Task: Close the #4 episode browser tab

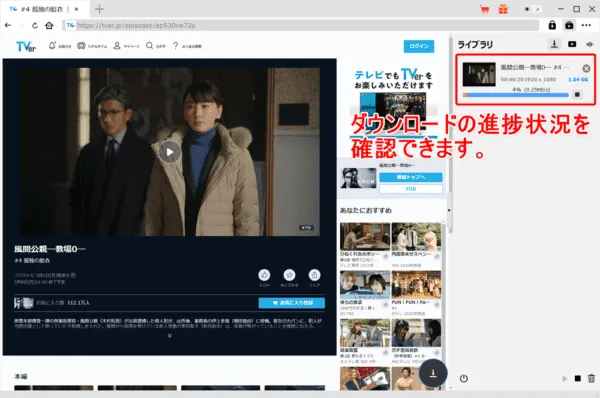Action: tap(77, 9)
